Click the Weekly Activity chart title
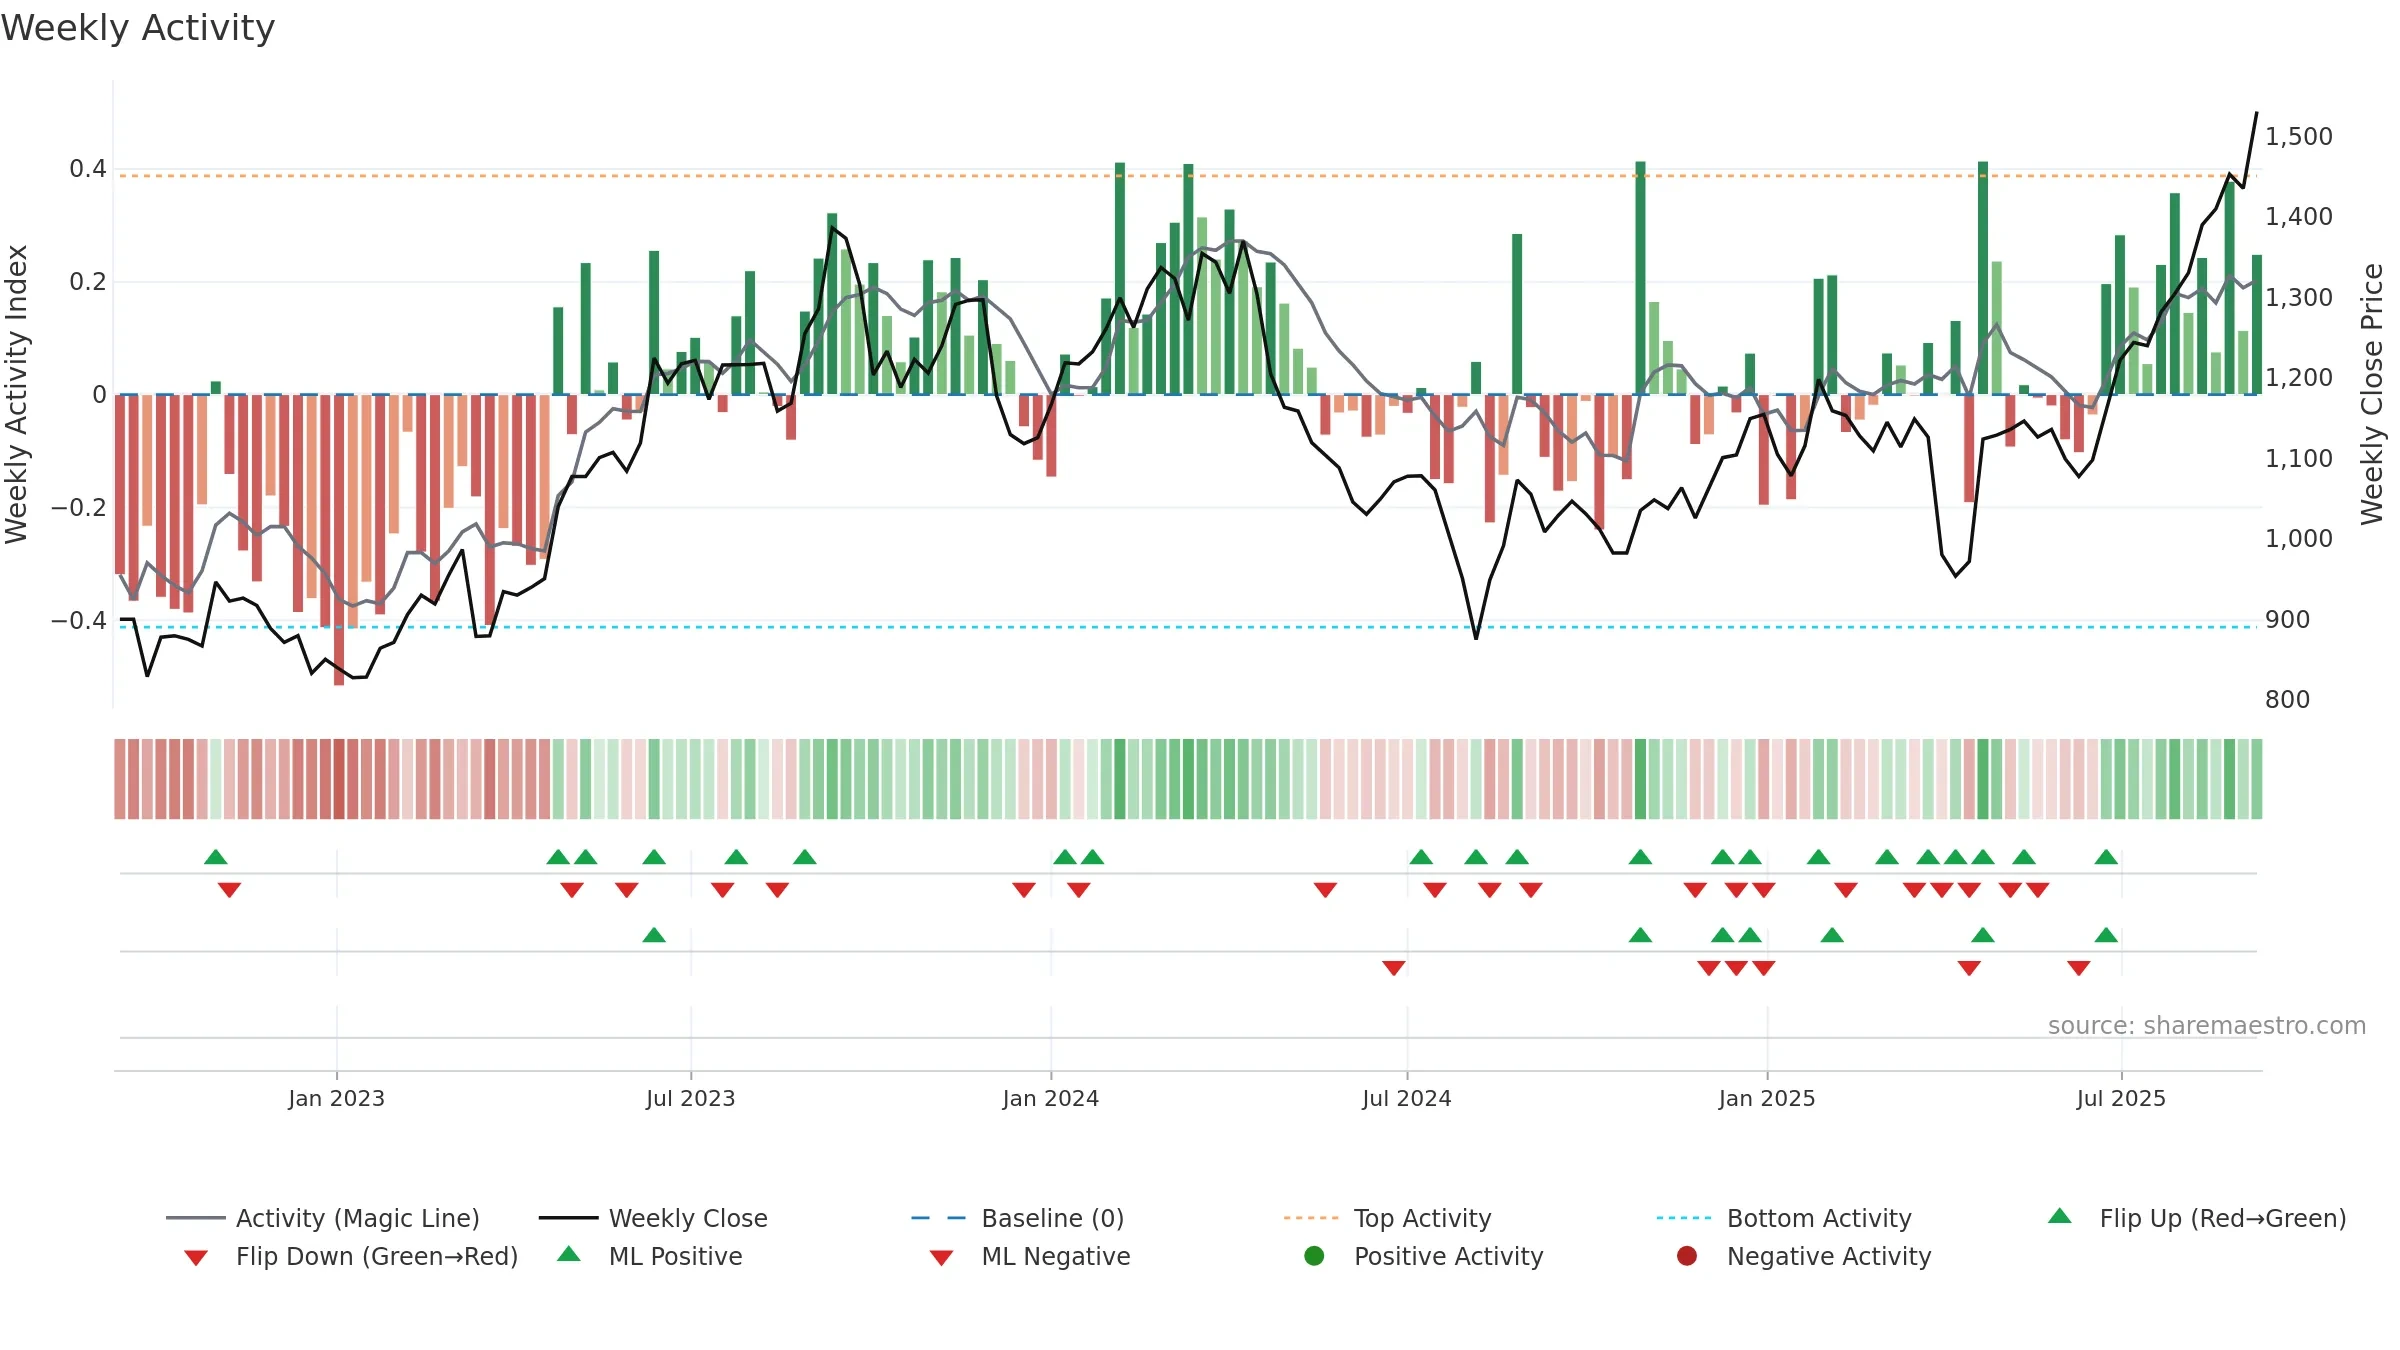This screenshot has height=1350, width=2400. click(138, 28)
